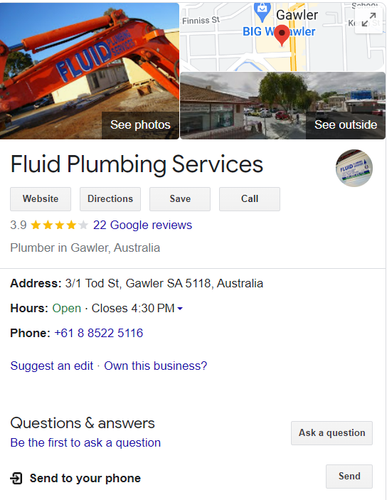387x500 pixels.
Task: Click the Send to your phone icon
Action: pyautogui.click(x=16, y=478)
